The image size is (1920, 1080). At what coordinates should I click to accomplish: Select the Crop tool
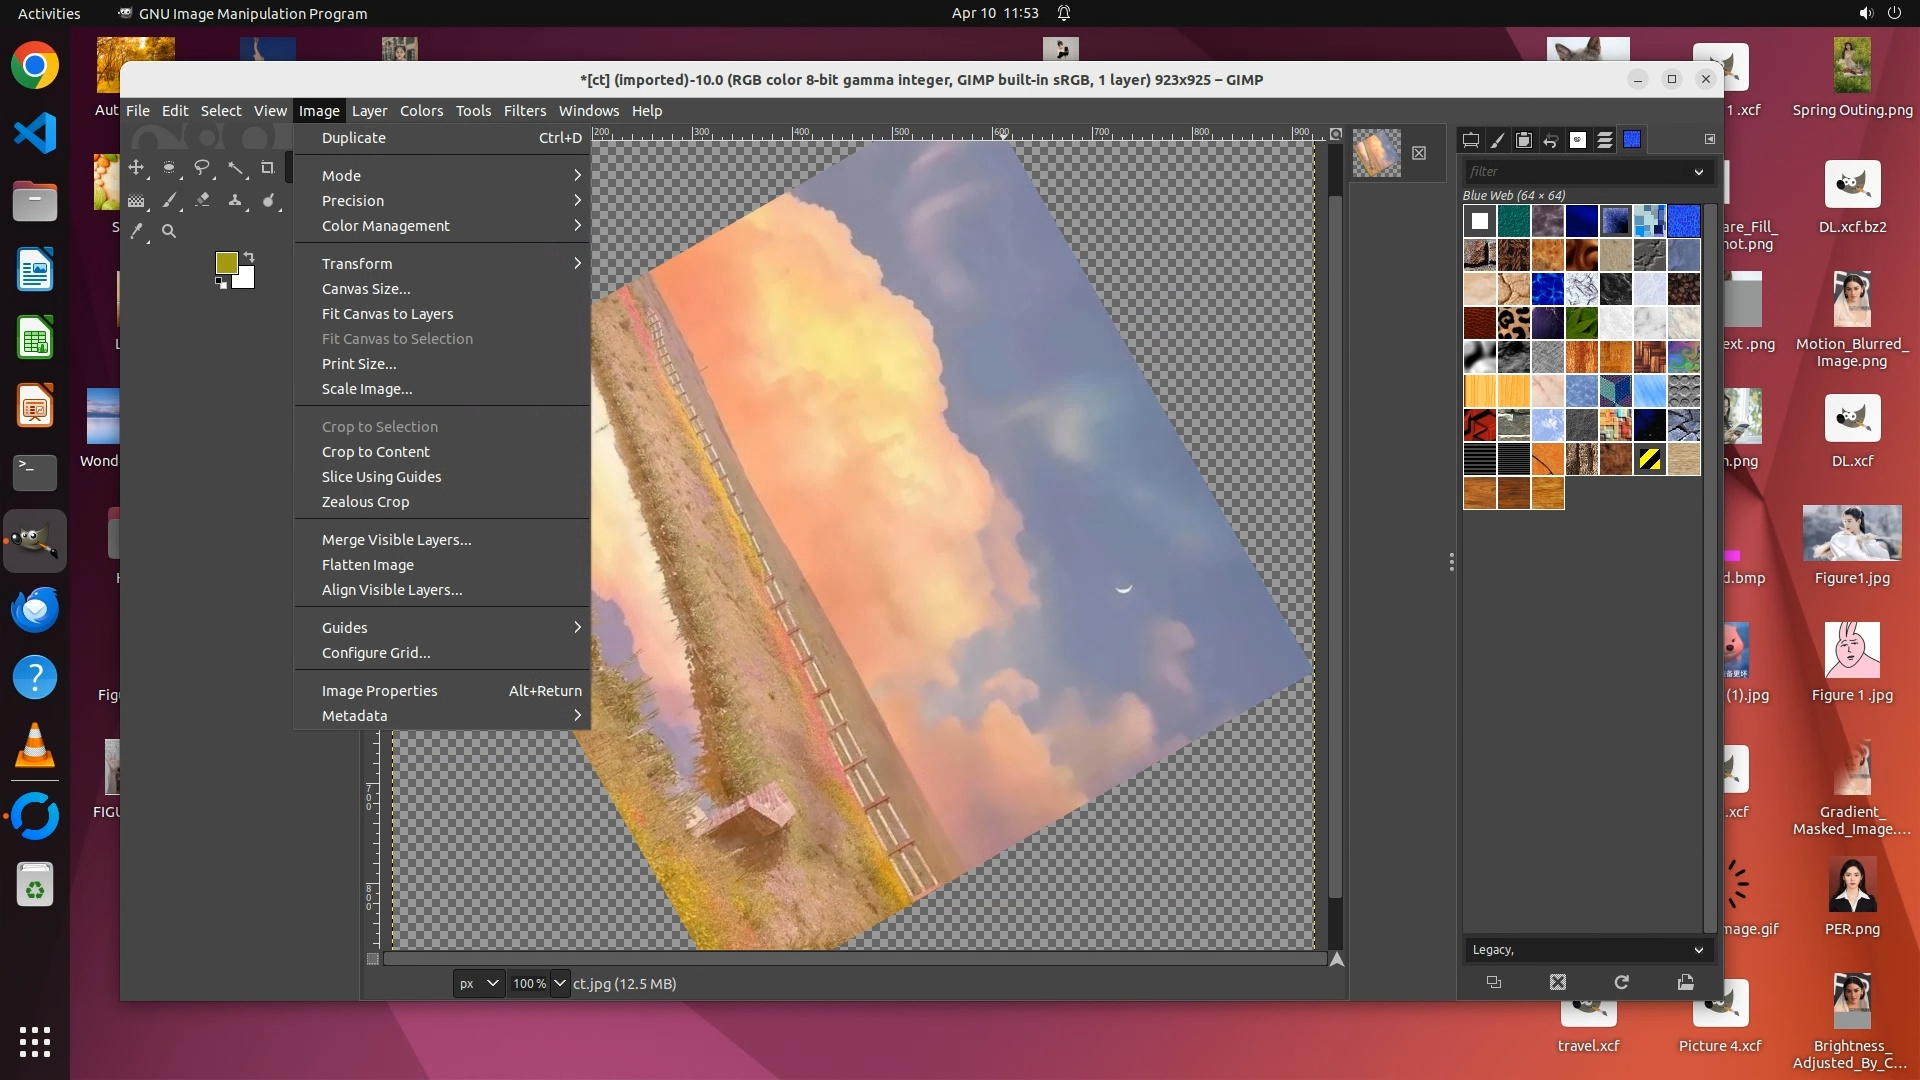click(267, 168)
